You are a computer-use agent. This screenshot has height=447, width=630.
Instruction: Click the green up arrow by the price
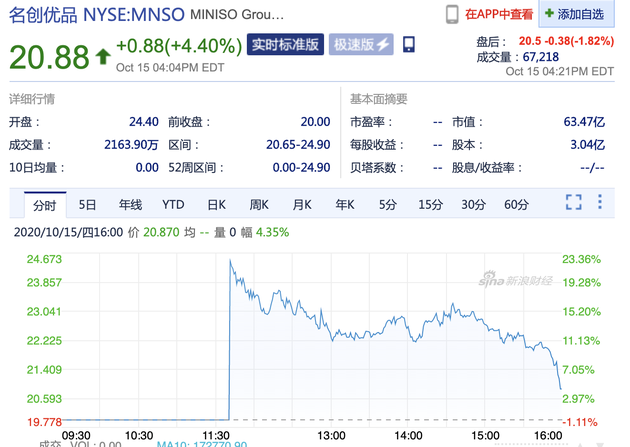[103, 57]
